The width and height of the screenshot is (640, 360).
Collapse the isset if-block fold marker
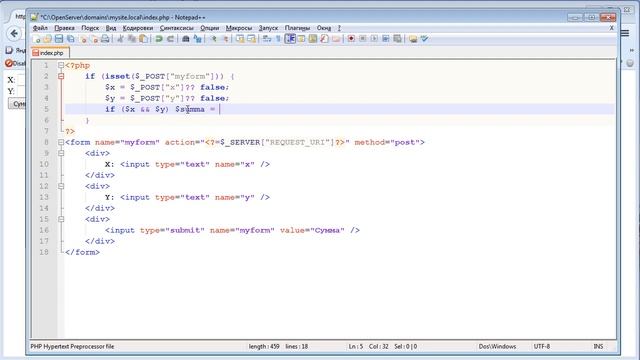[x=61, y=76]
